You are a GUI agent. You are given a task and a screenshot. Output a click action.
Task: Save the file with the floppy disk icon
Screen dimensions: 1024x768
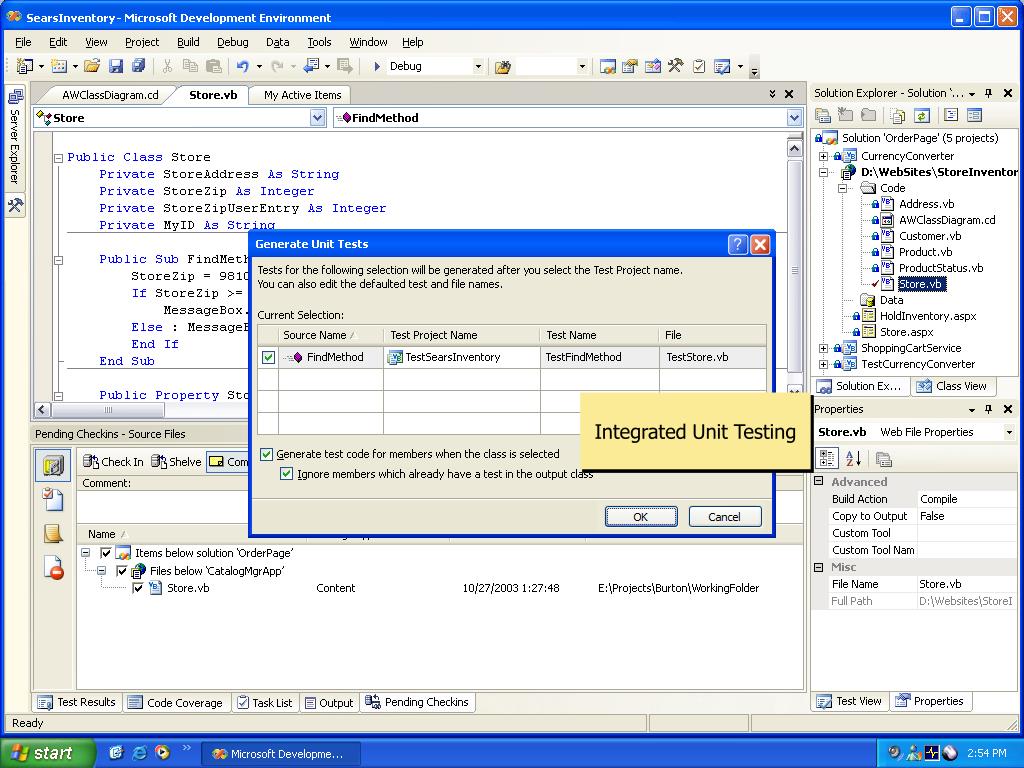tap(116, 66)
